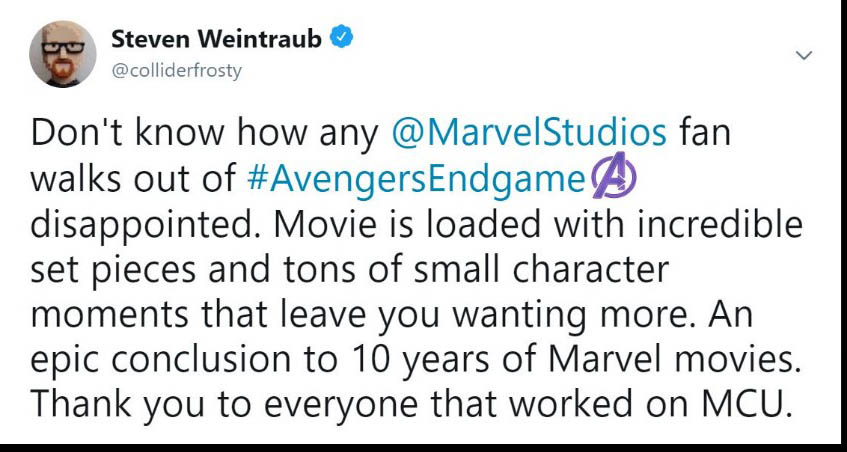
Task: Click the purple Avengers logo emoji
Action: pos(613,179)
